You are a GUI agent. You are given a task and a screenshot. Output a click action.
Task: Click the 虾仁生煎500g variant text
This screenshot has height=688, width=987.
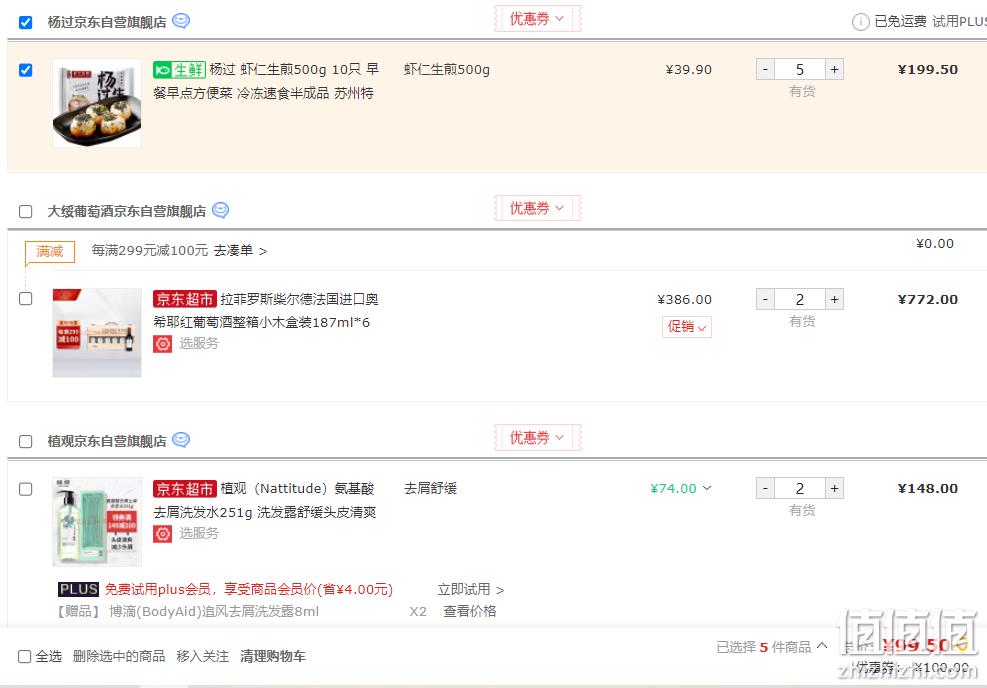point(447,70)
